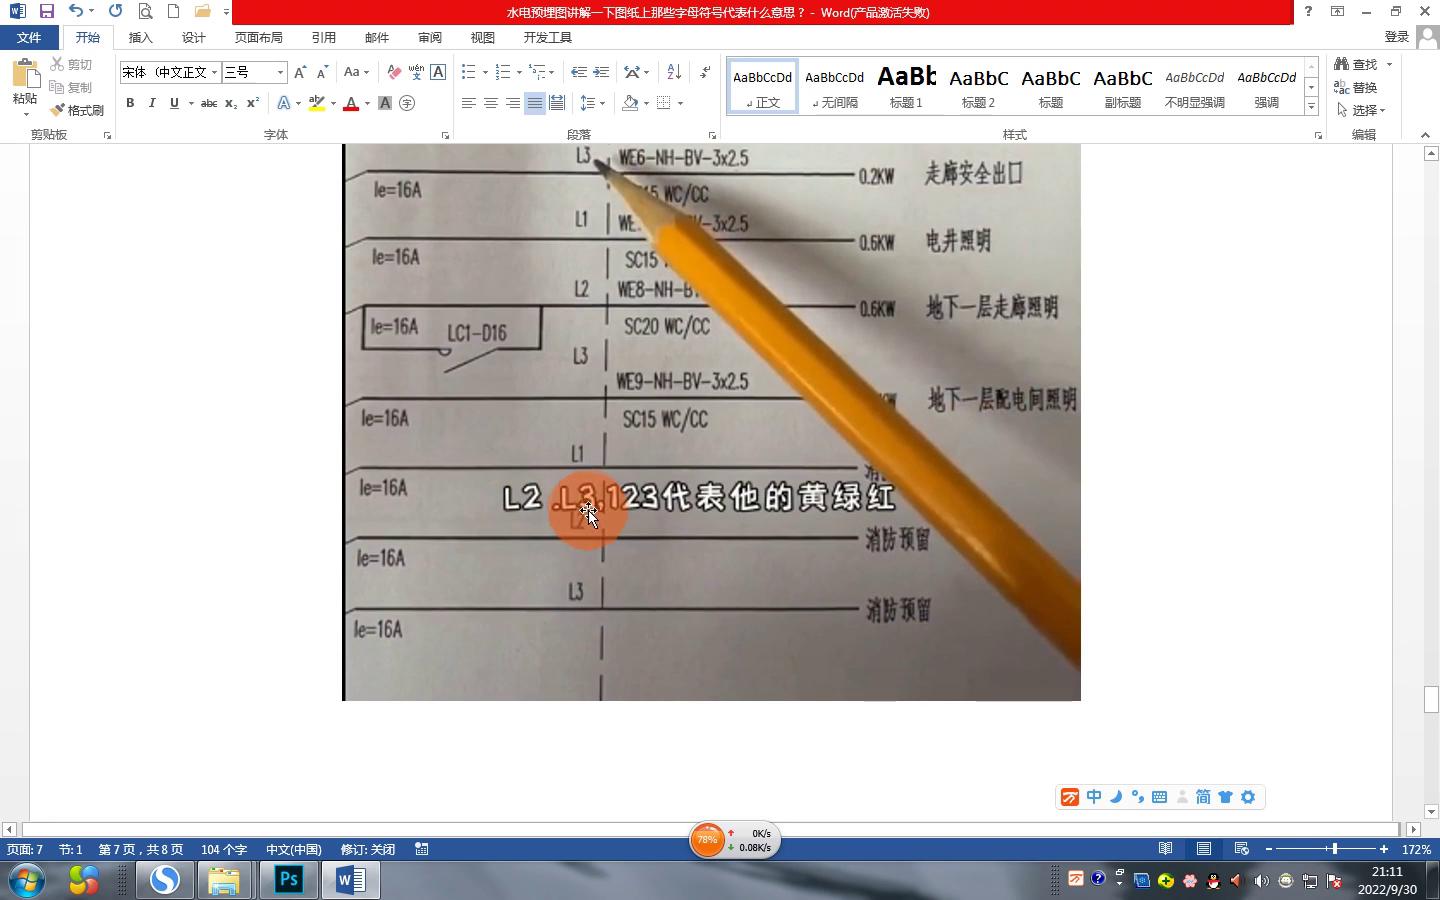This screenshot has height=900, width=1440.
Task: Open Photoshop from the taskbar
Action: 288,880
